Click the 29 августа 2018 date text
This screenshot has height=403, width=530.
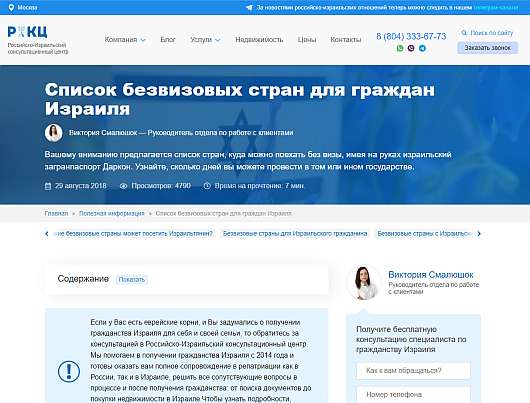80,186
